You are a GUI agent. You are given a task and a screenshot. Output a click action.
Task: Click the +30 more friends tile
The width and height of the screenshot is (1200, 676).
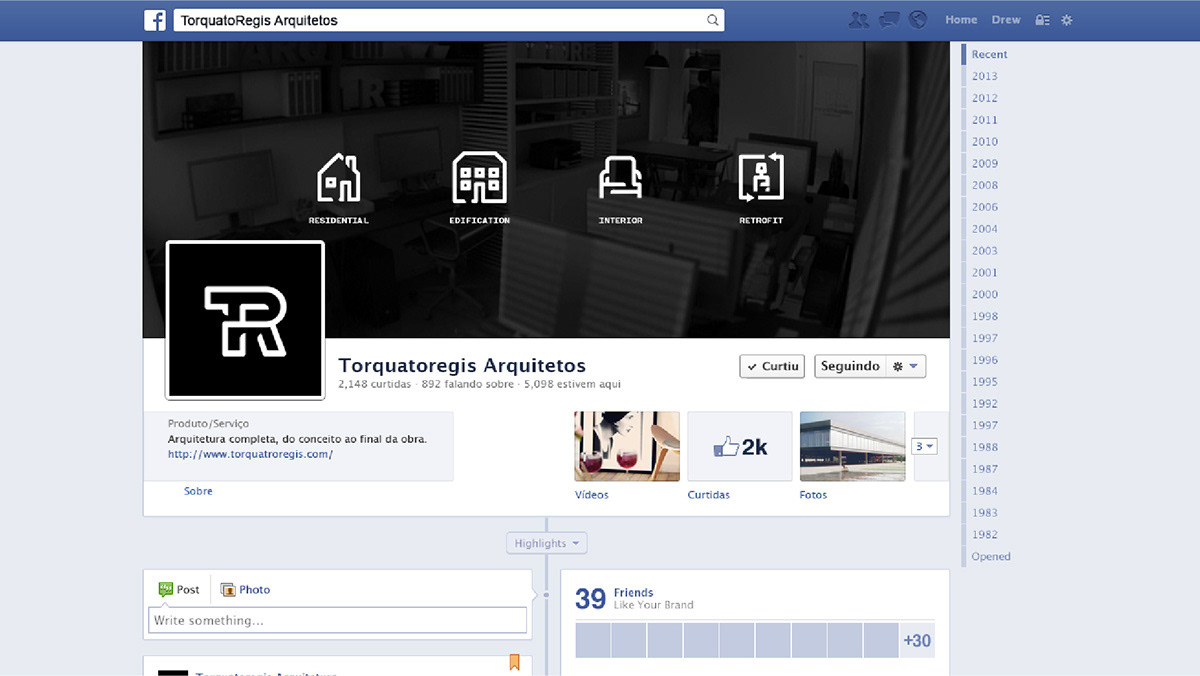(x=917, y=640)
